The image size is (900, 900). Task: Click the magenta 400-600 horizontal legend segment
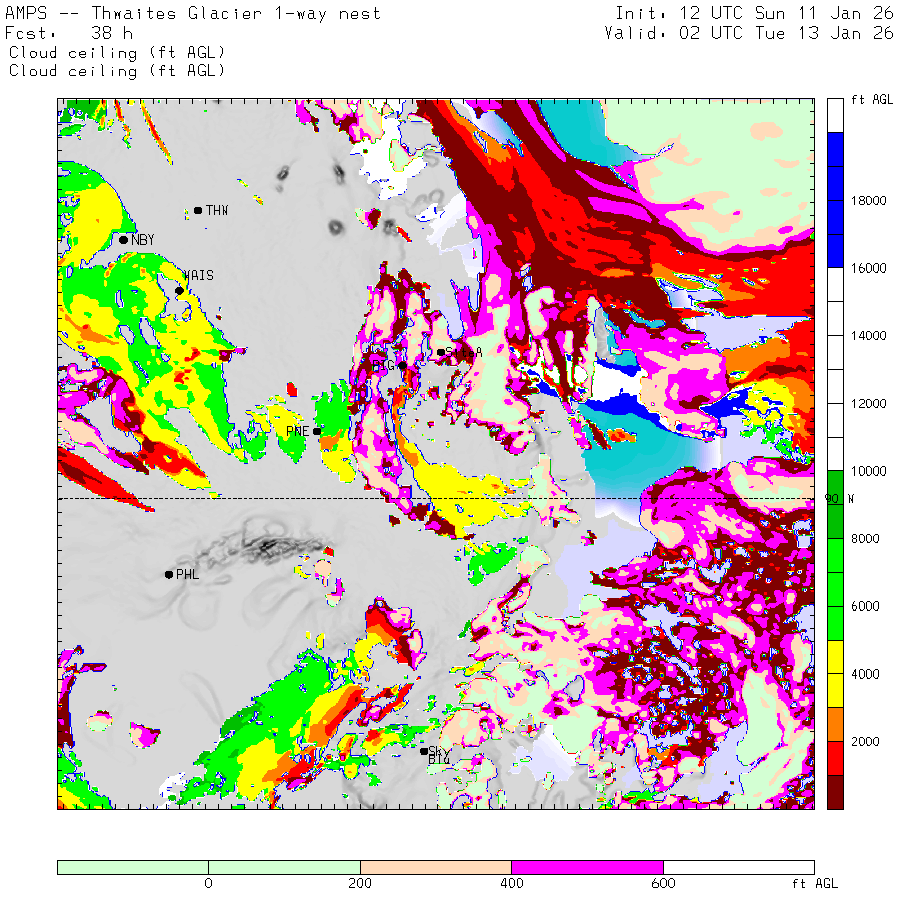pyautogui.click(x=587, y=867)
